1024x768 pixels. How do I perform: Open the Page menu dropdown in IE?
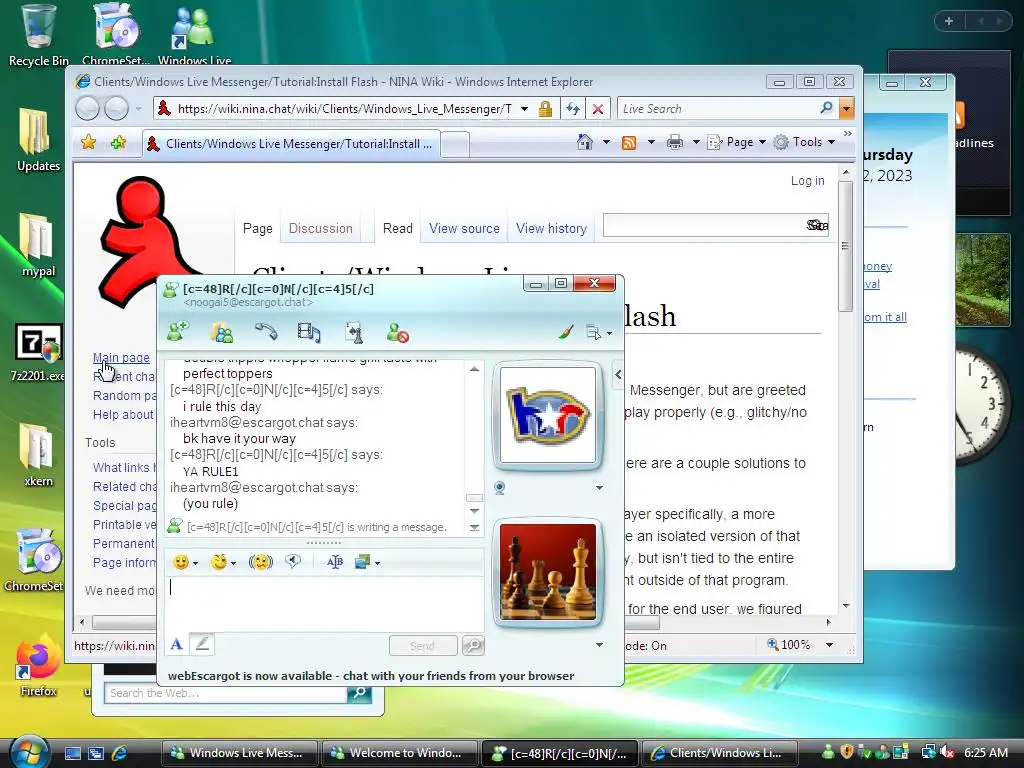[736, 142]
